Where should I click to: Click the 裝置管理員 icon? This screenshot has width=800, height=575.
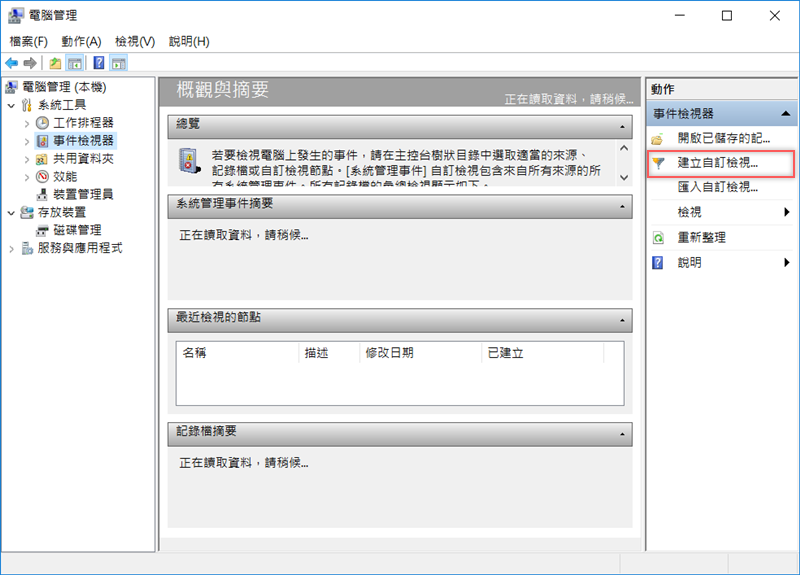point(42,195)
